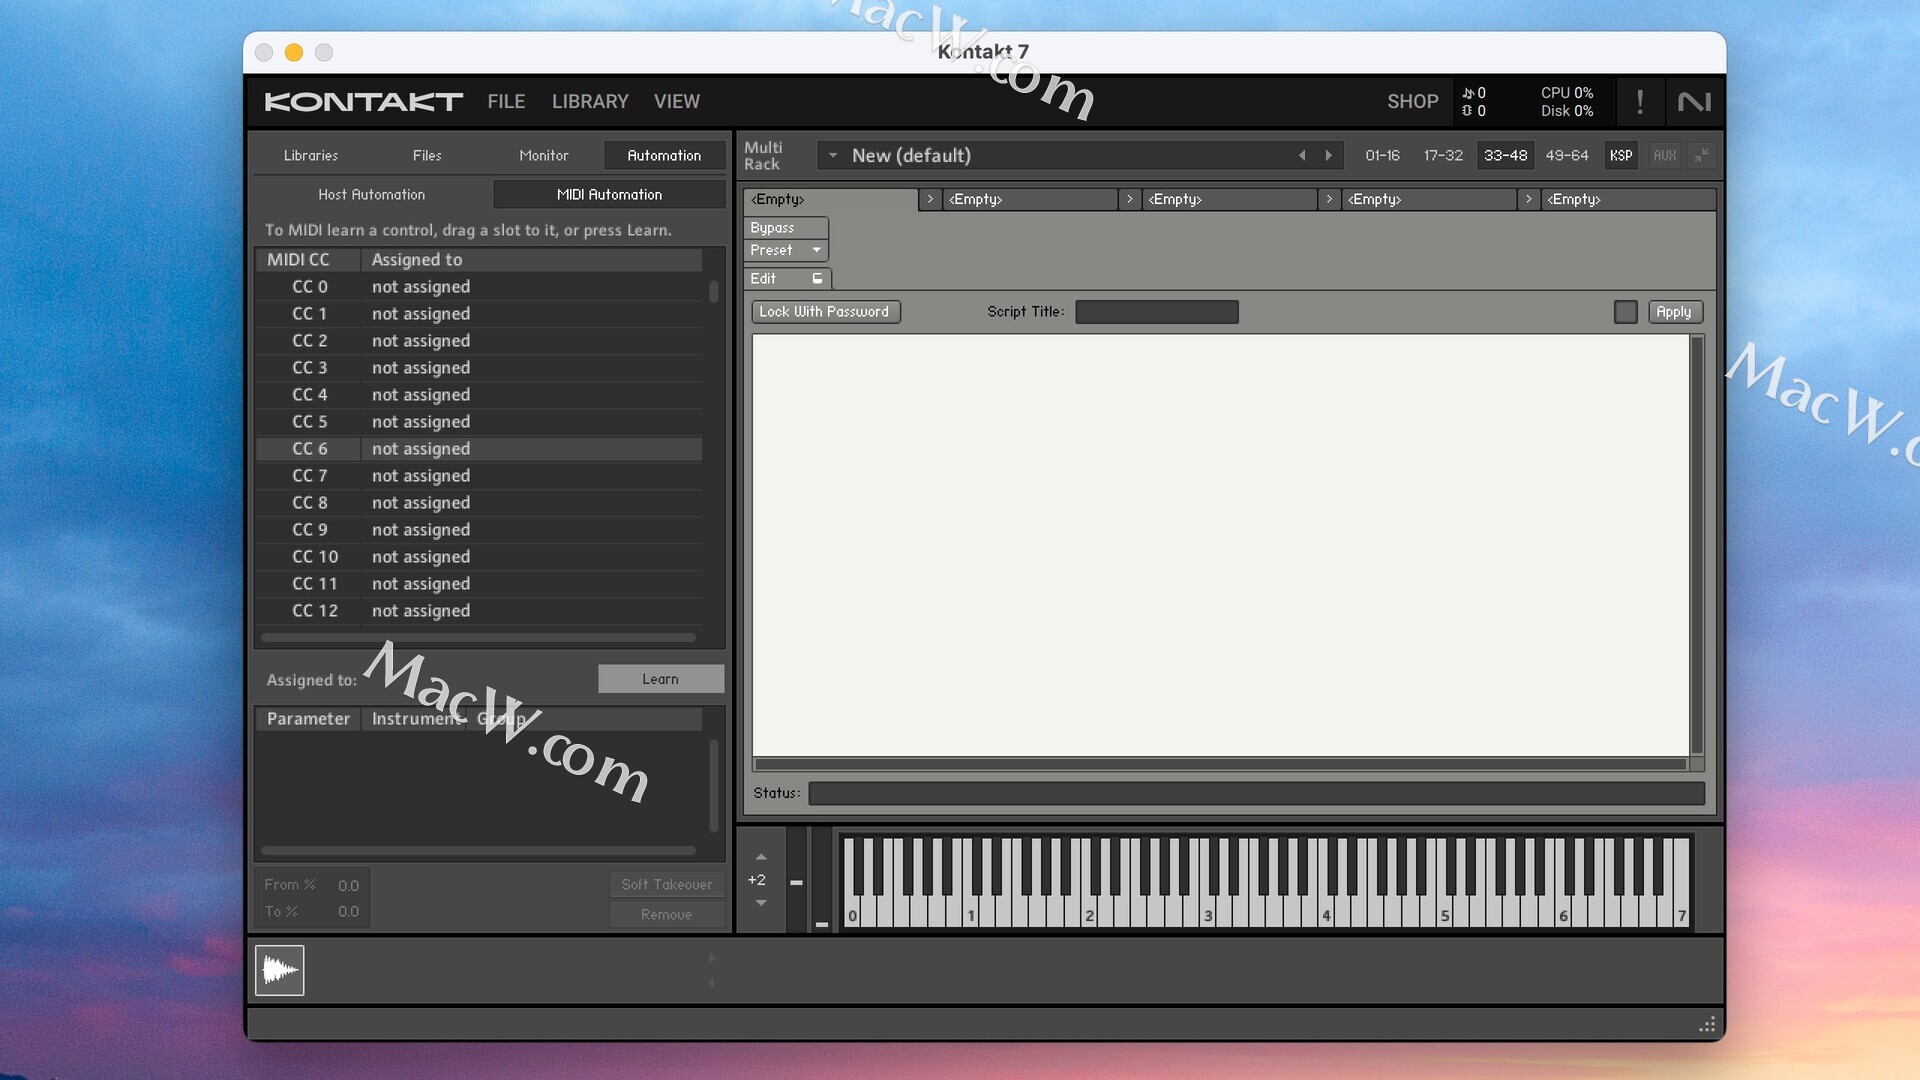The height and width of the screenshot is (1080, 1920).
Task: Shift keyboard octave down arrow
Action: tap(761, 903)
